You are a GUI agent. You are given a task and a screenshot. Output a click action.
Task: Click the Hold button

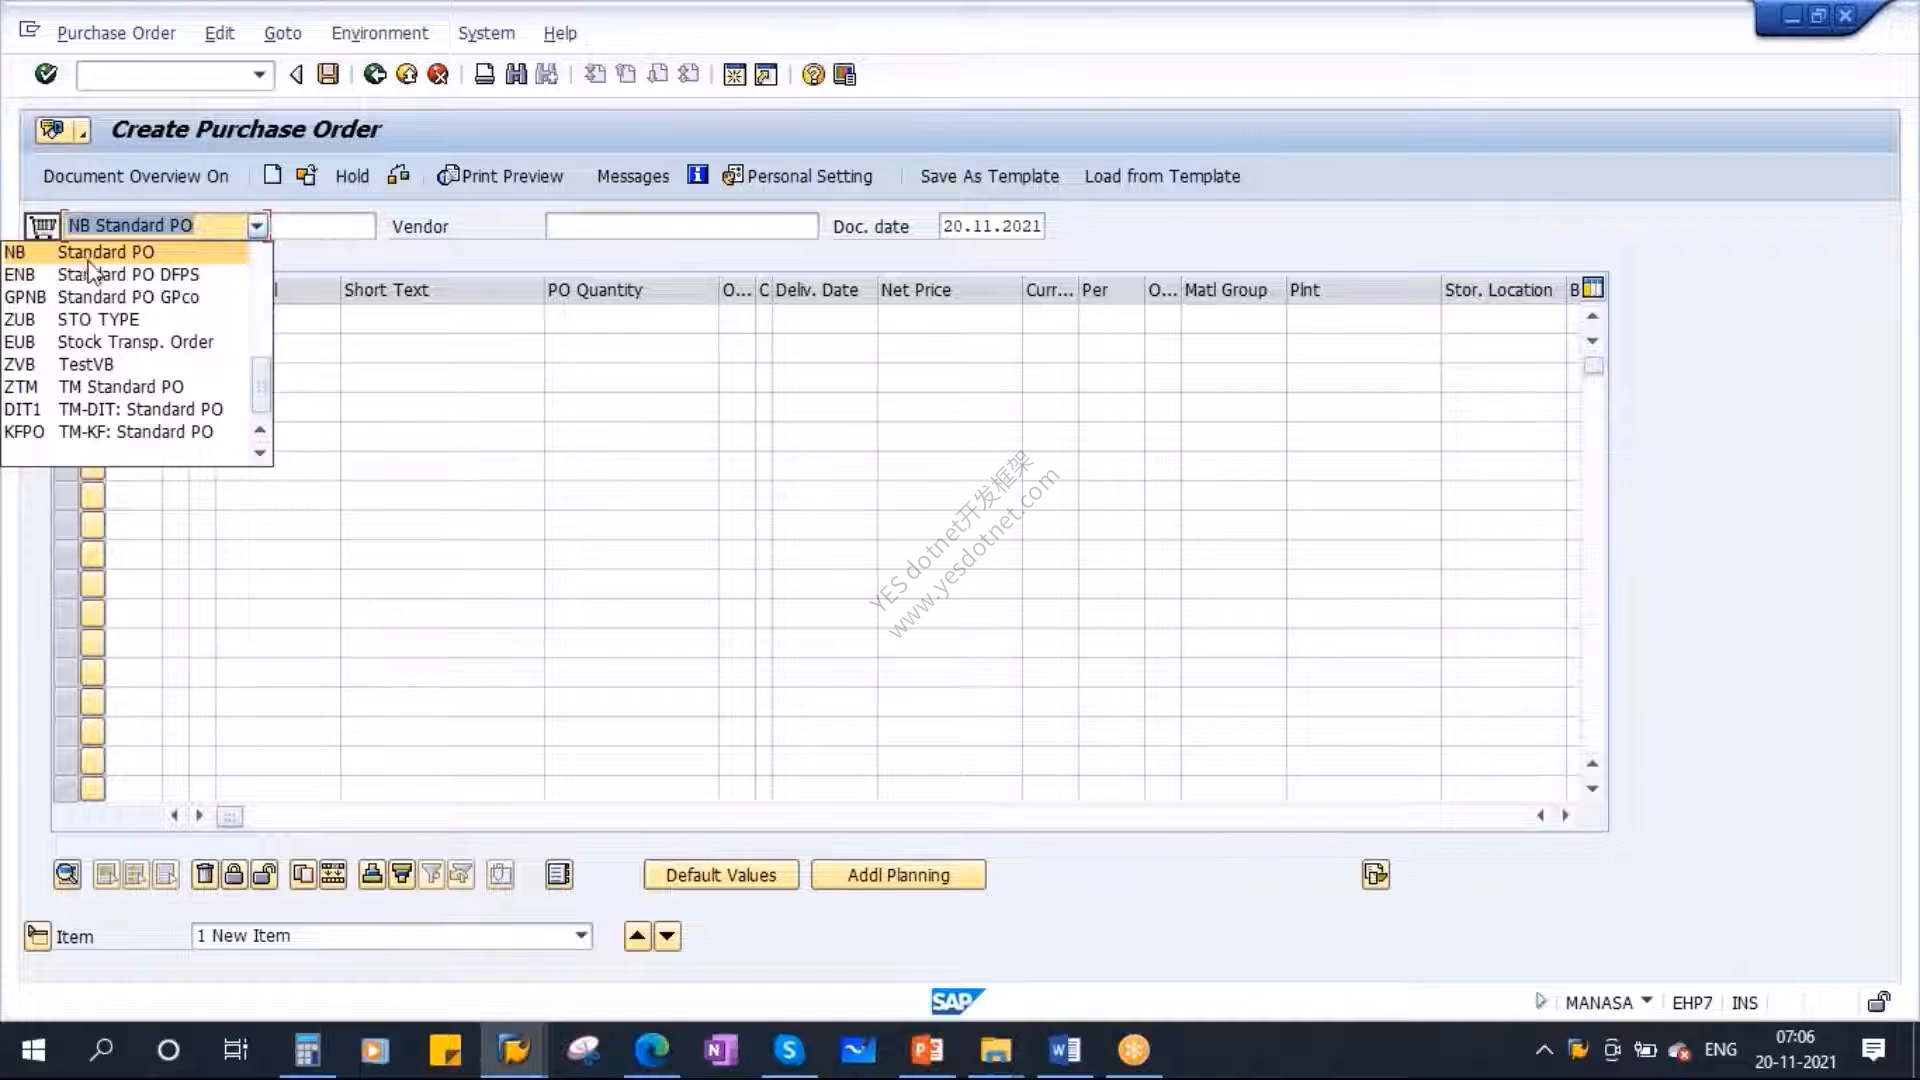(x=352, y=176)
